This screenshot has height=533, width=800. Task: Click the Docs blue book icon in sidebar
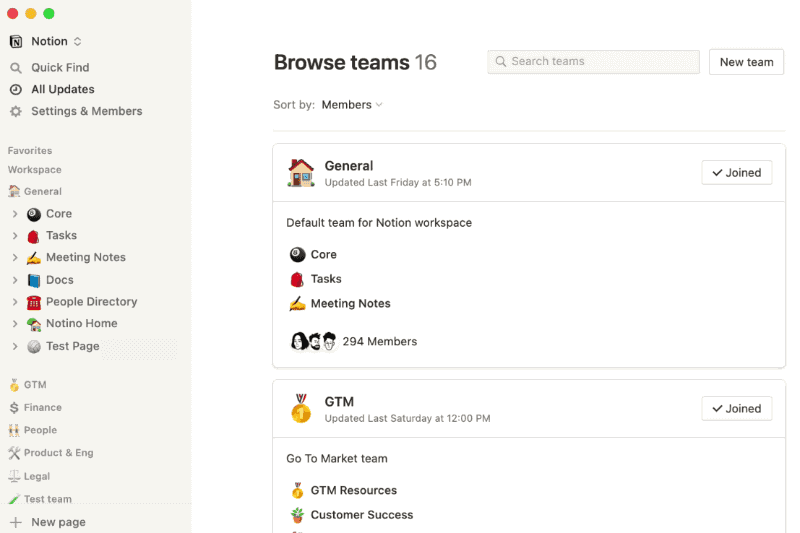(x=34, y=281)
